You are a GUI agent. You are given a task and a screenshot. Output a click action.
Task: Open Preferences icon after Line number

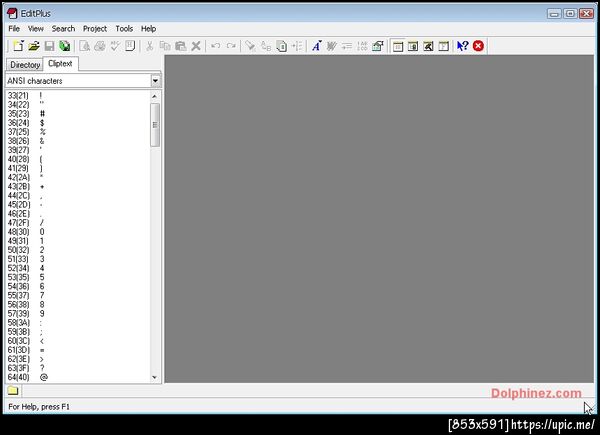tap(378, 46)
